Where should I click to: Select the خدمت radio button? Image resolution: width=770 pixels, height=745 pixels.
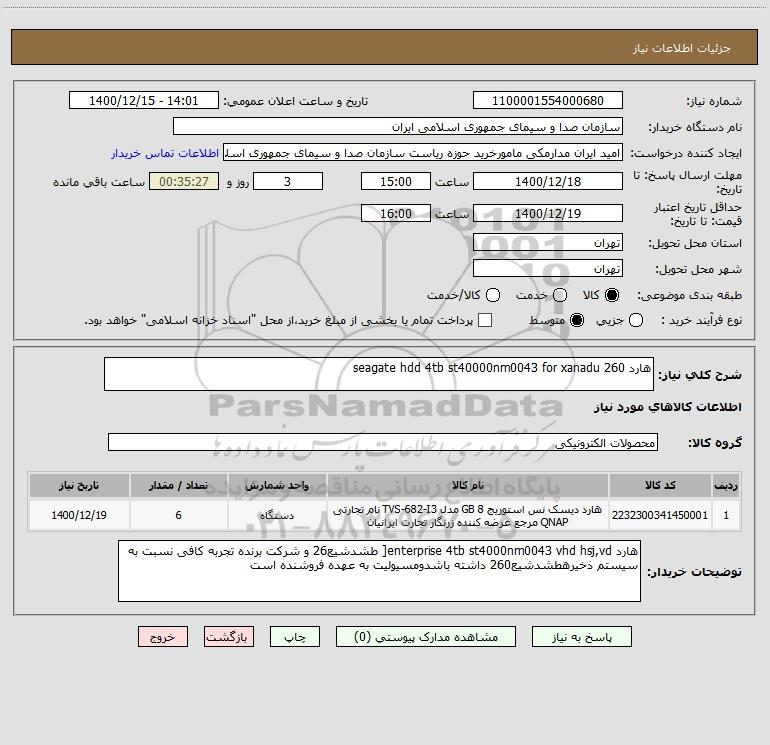[560, 295]
